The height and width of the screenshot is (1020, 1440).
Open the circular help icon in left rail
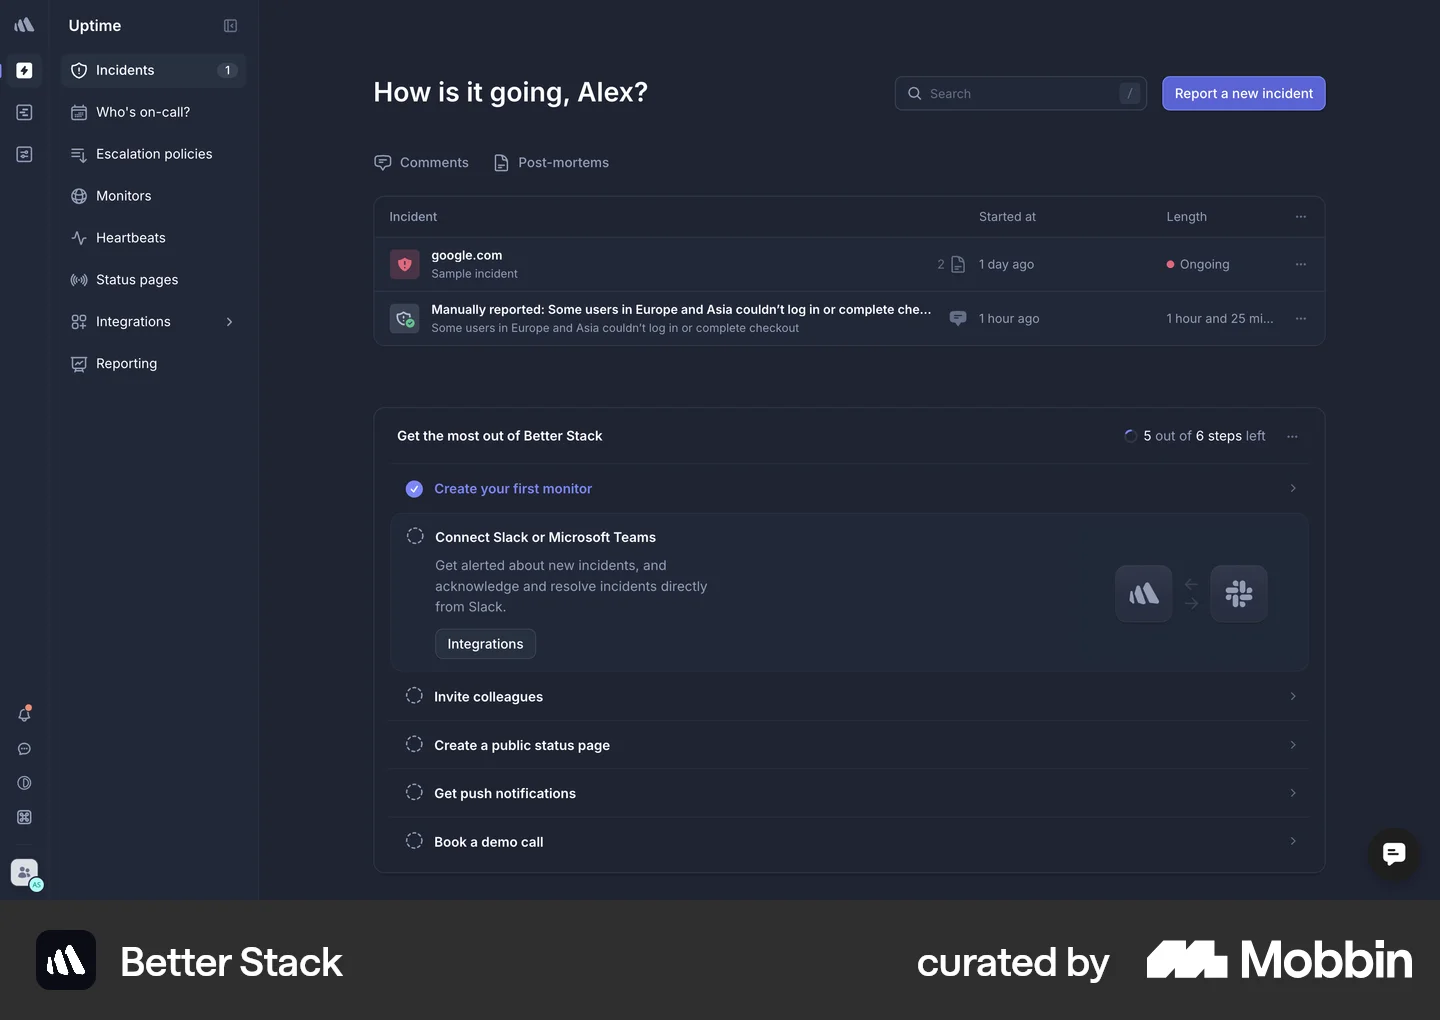pos(24,783)
